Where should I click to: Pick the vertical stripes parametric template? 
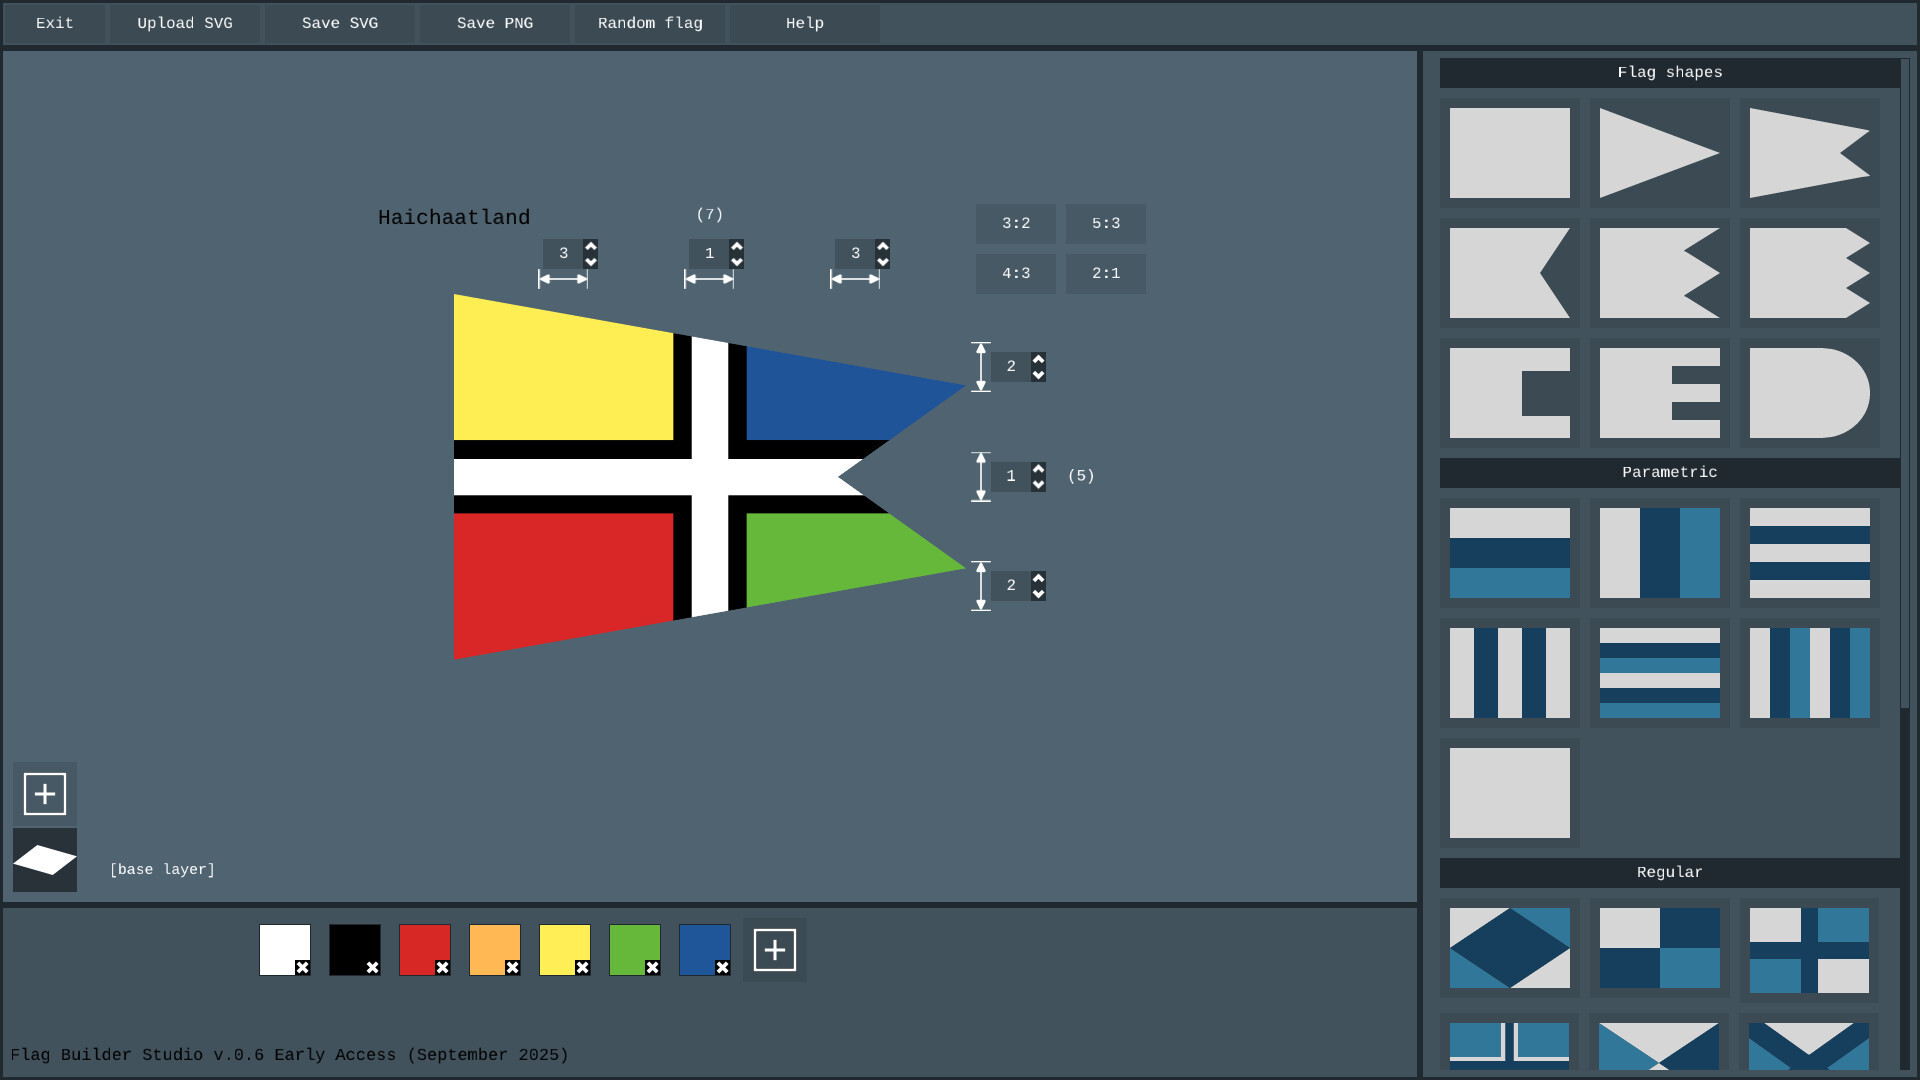click(1660, 553)
